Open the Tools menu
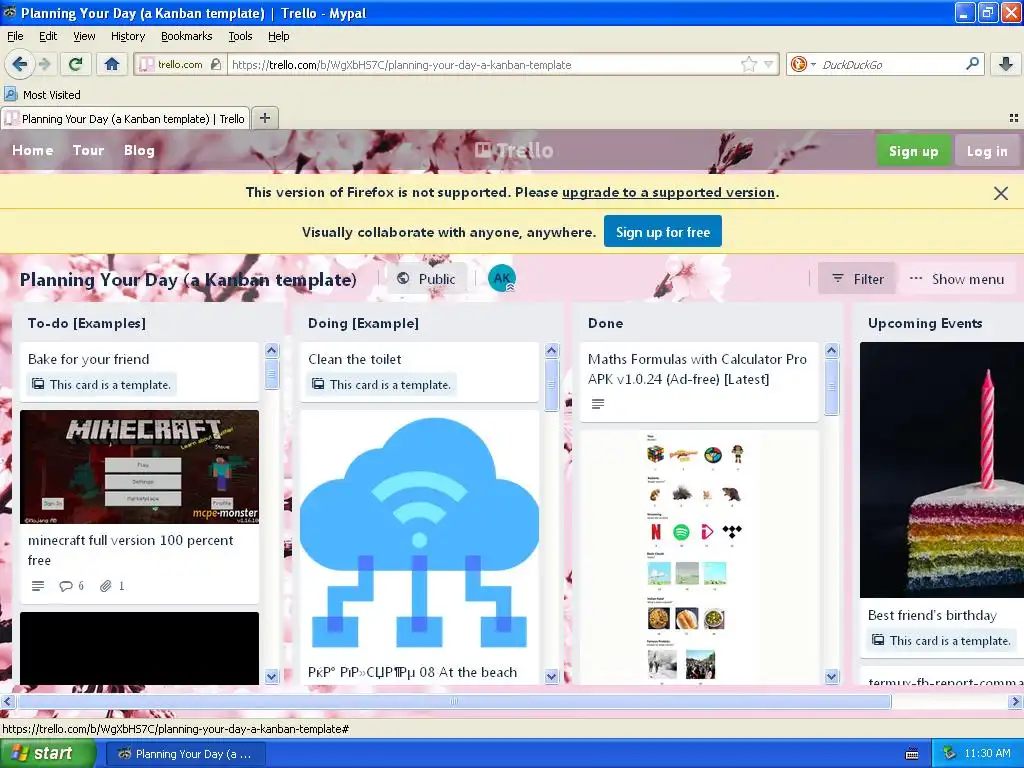The width and height of the screenshot is (1024, 768). (240, 36)
